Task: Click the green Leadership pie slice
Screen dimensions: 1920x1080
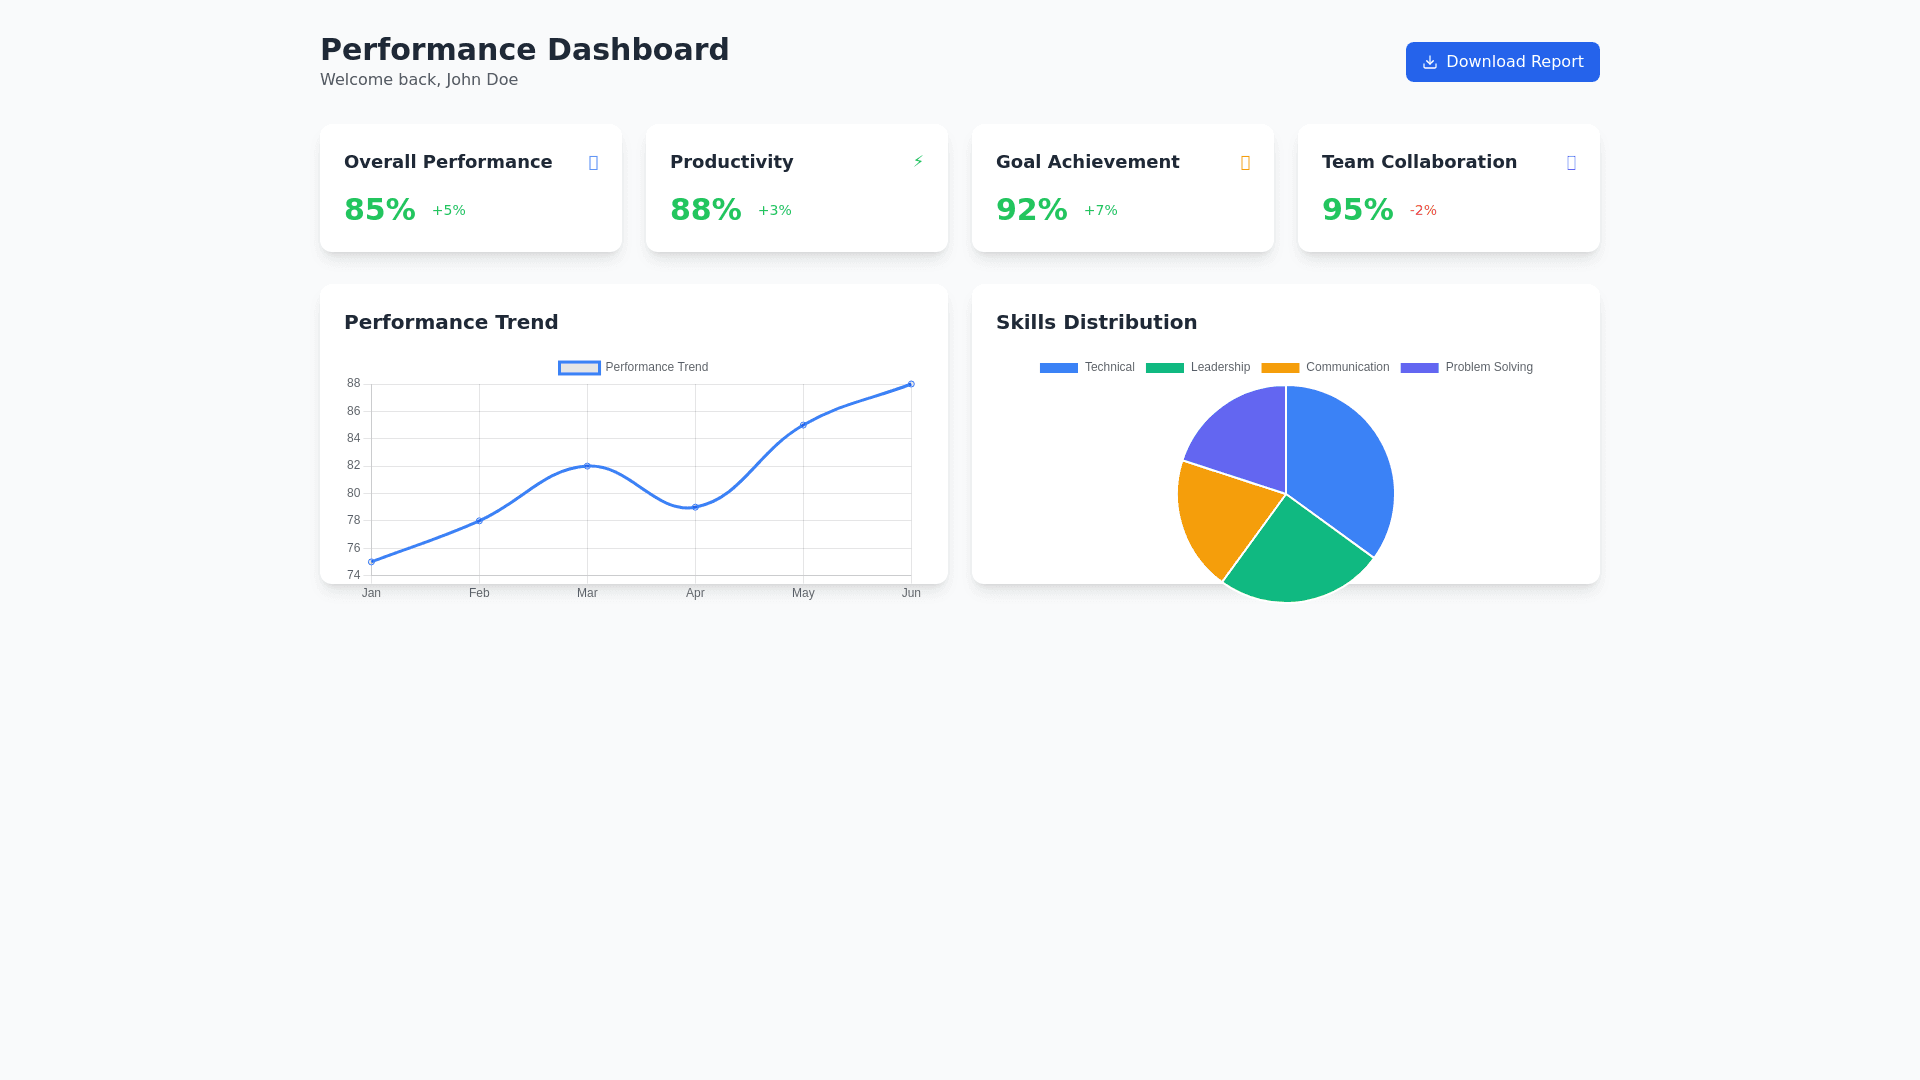Action: coord(1295,558)
